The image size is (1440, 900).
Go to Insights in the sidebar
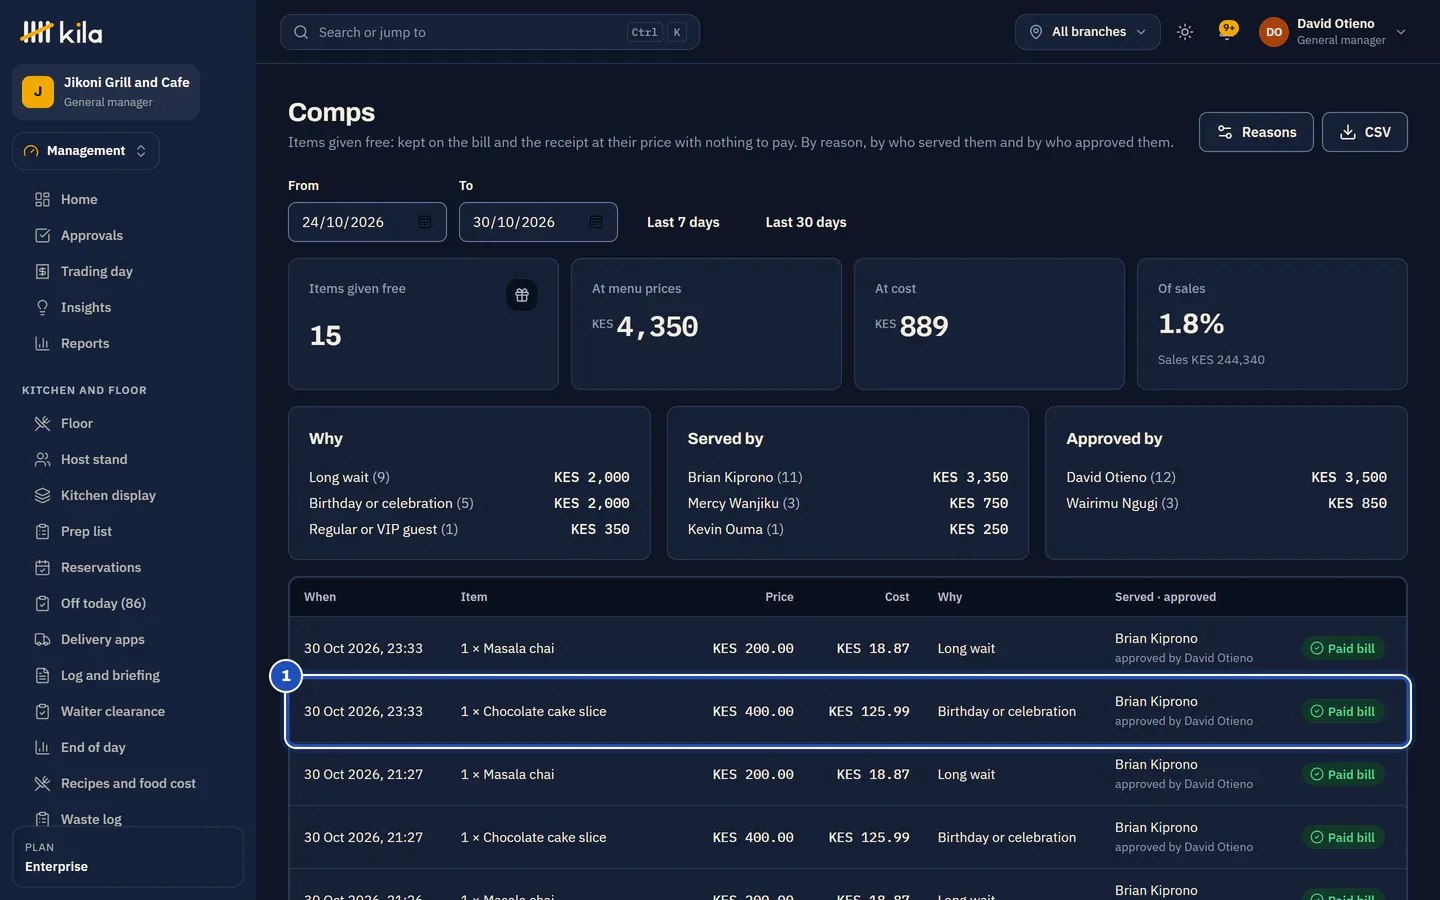point(86,307)
